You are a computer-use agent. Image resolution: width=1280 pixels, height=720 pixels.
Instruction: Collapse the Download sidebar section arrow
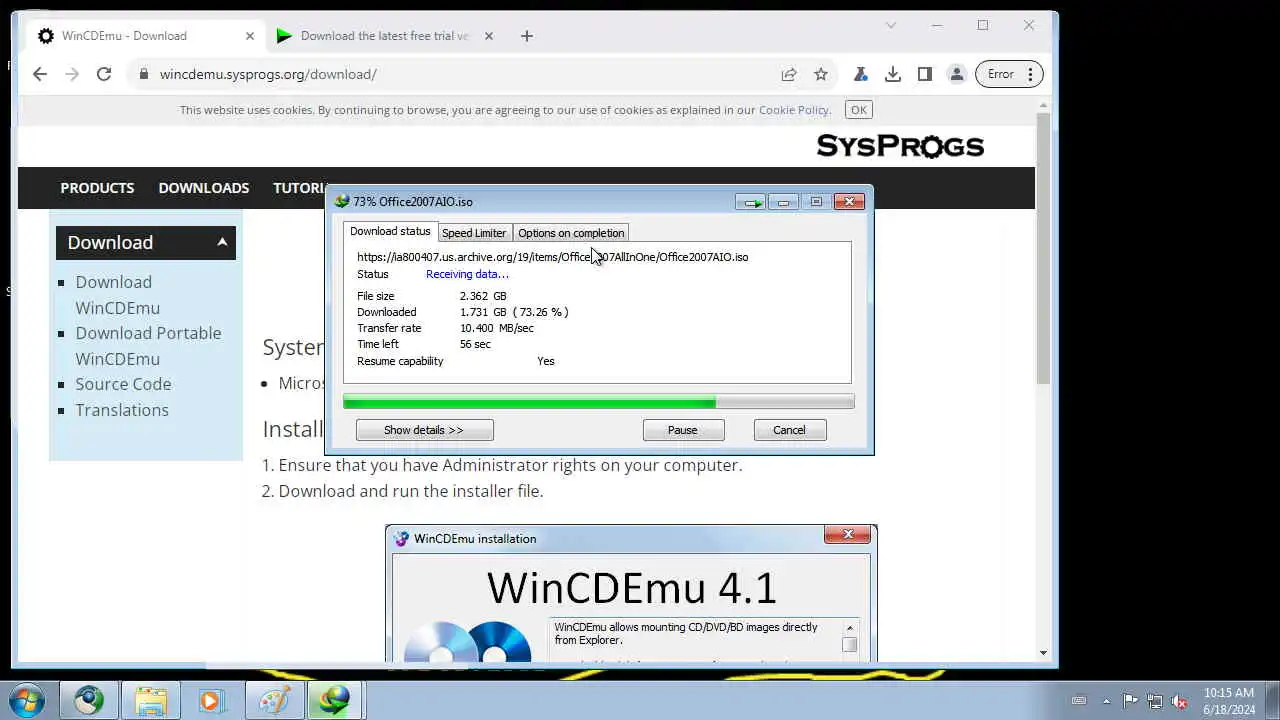pyautogui.click(x=222, y=242)
